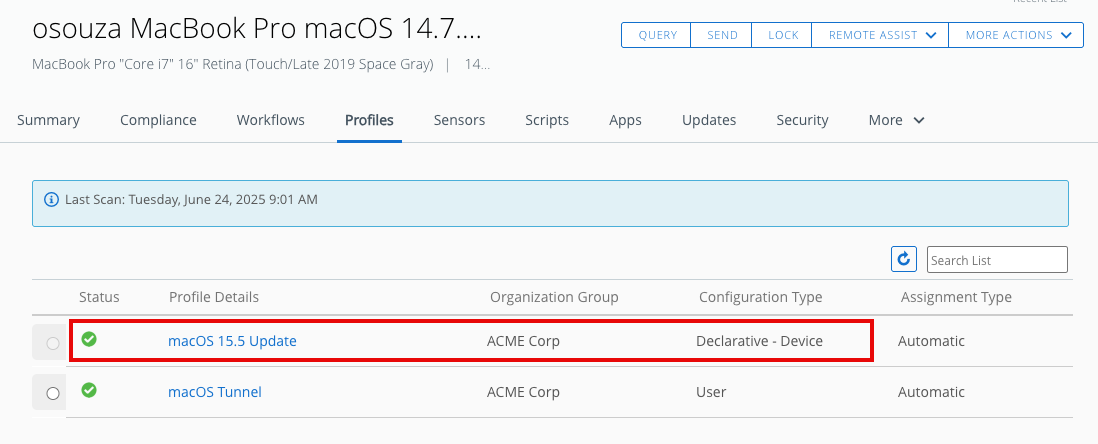Switch to the Summary tab
The width and height of the screenshot is (1098, 444).
[x=48, y=120]
